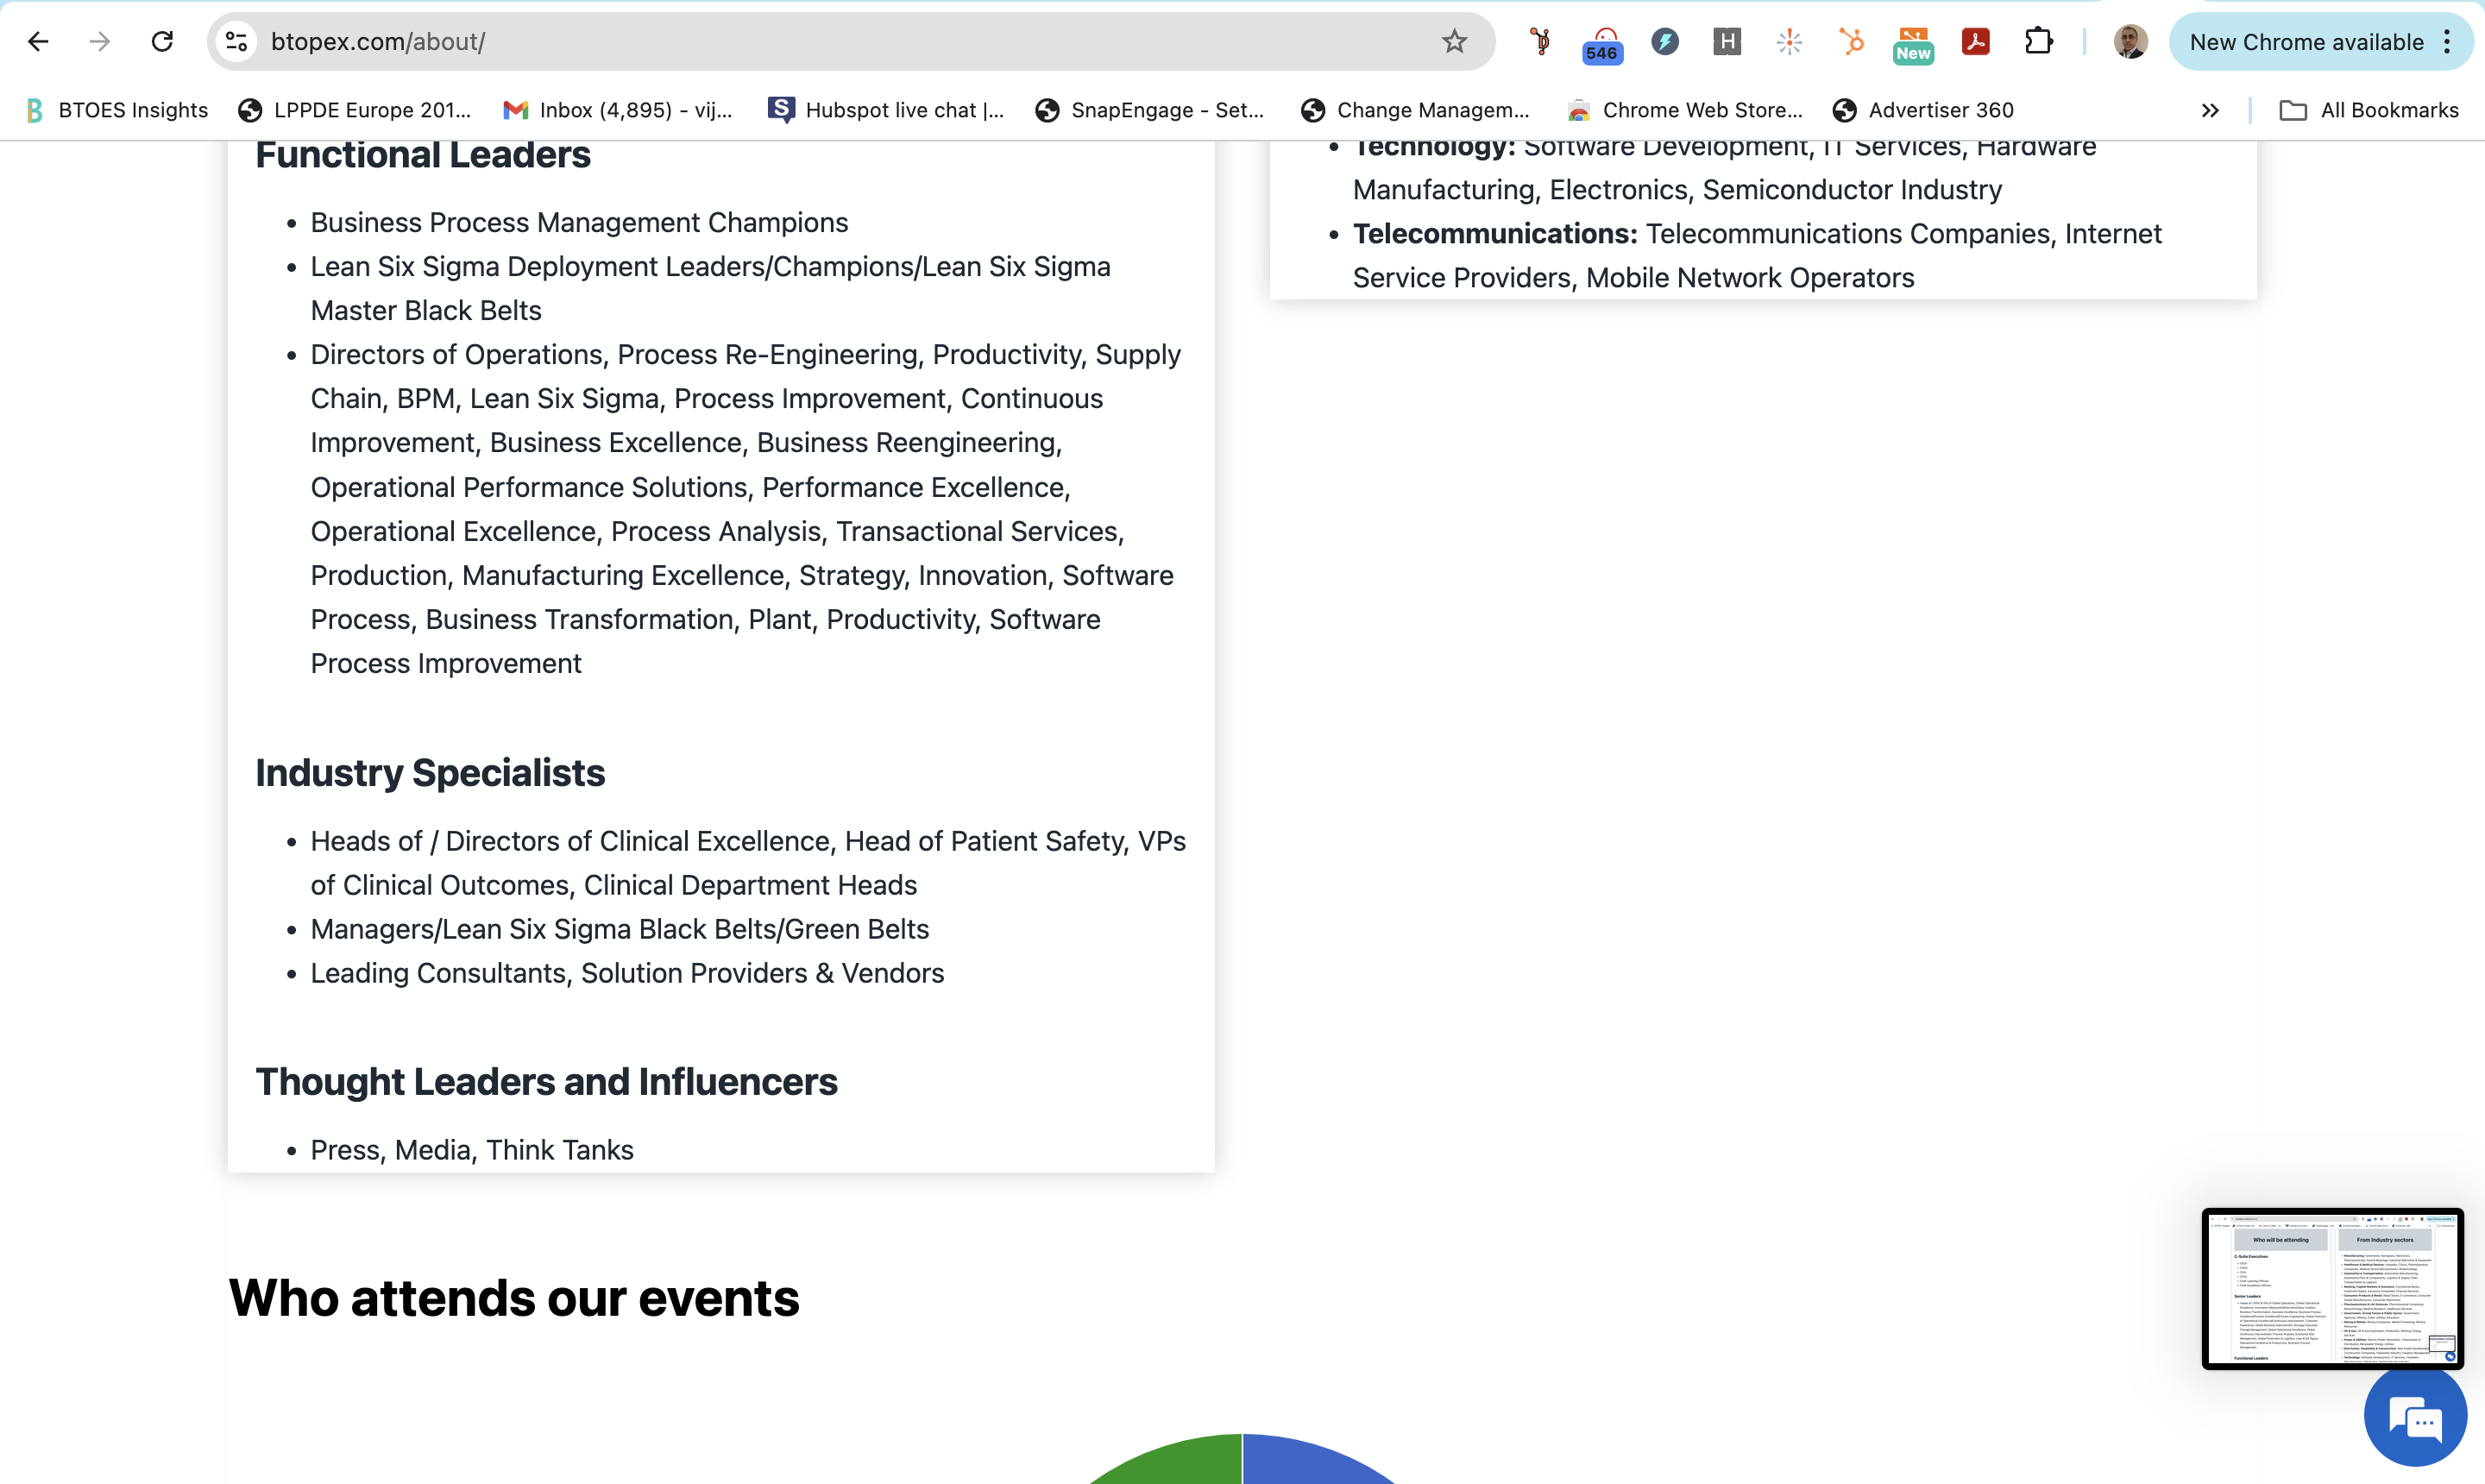Click the screenshot preview thumbnail

click(x=2331, y=1288)
